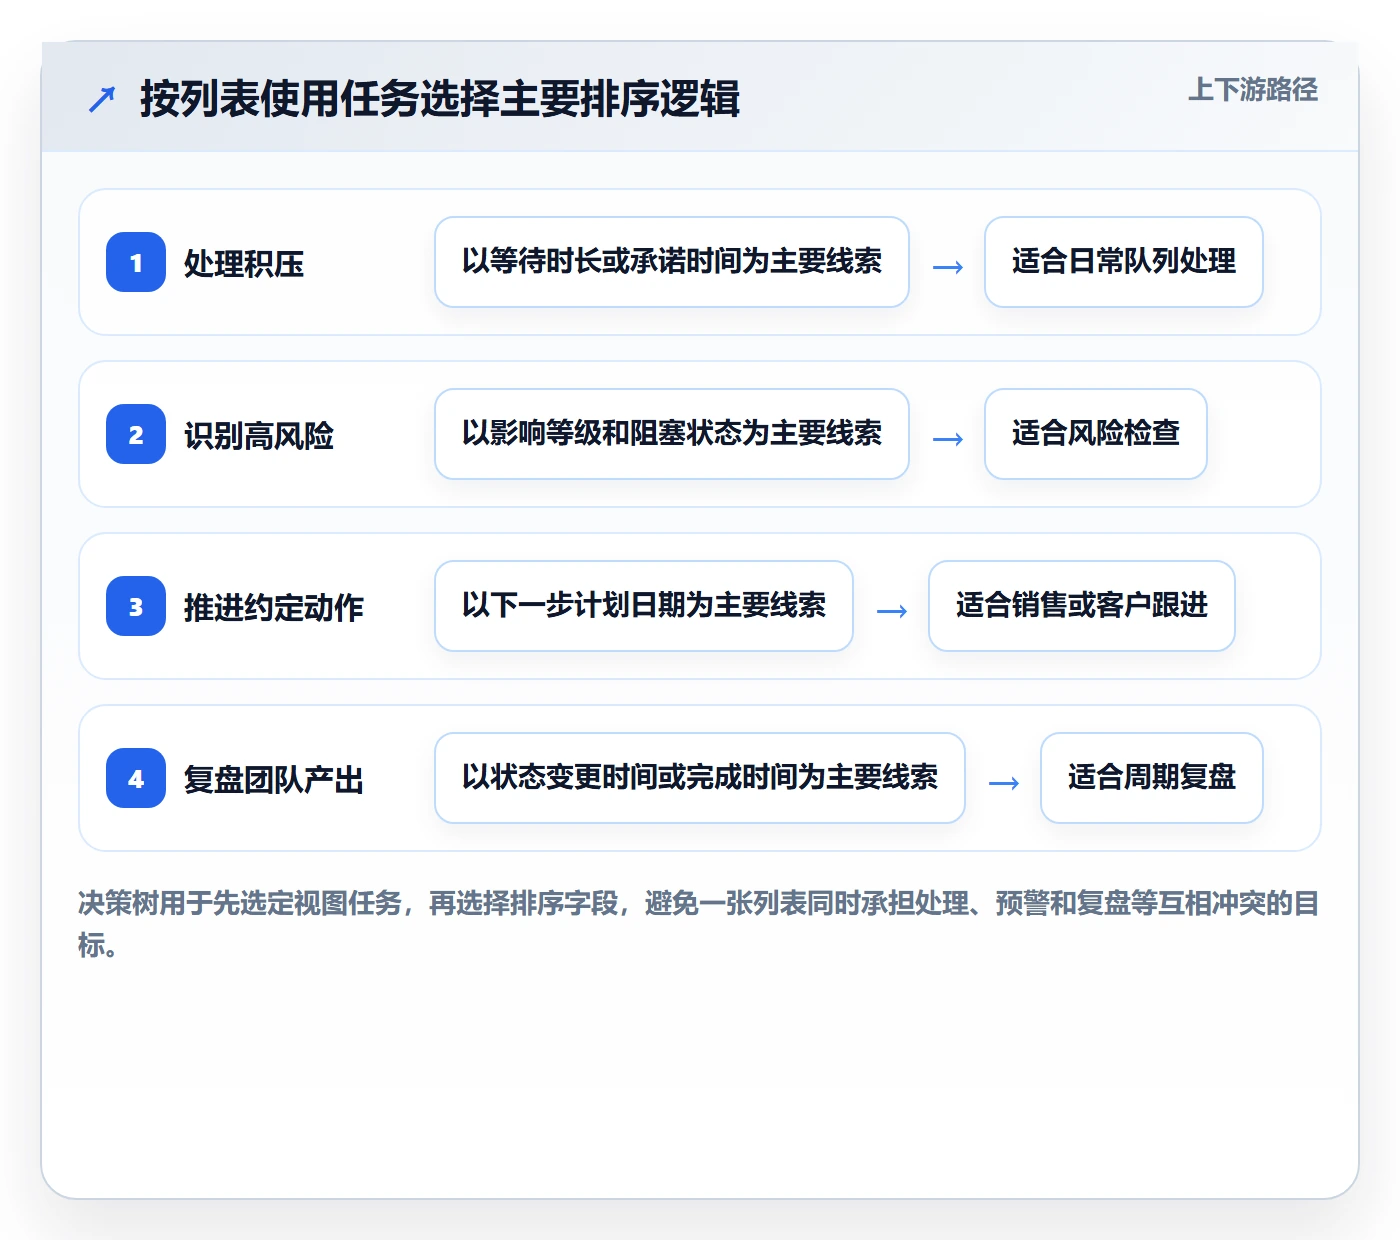Click the footer note starting with 决策树用于先选定视图任务
The image size is (1400, 1240).
(x=699, y=924)
